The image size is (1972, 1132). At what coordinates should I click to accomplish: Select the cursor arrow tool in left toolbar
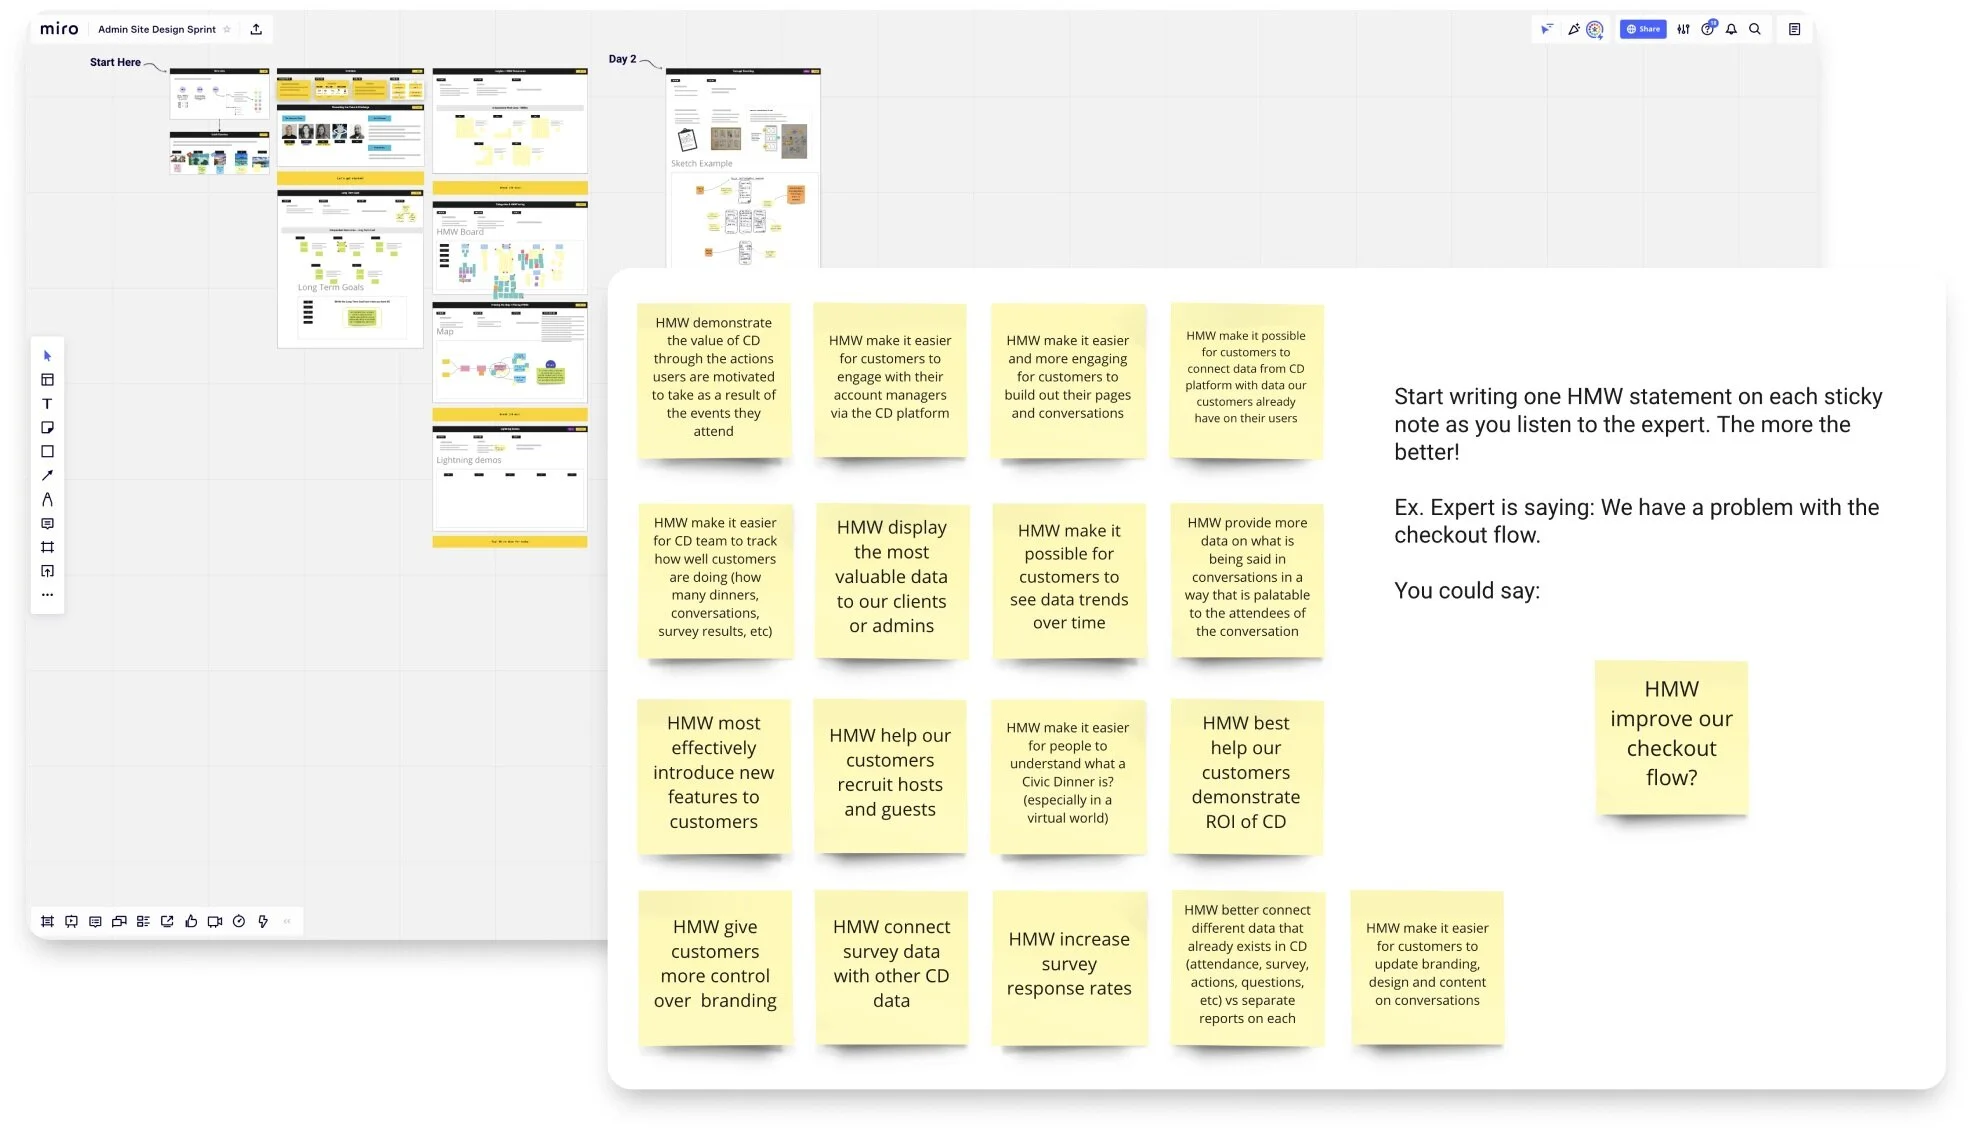[x=47, y=356]
